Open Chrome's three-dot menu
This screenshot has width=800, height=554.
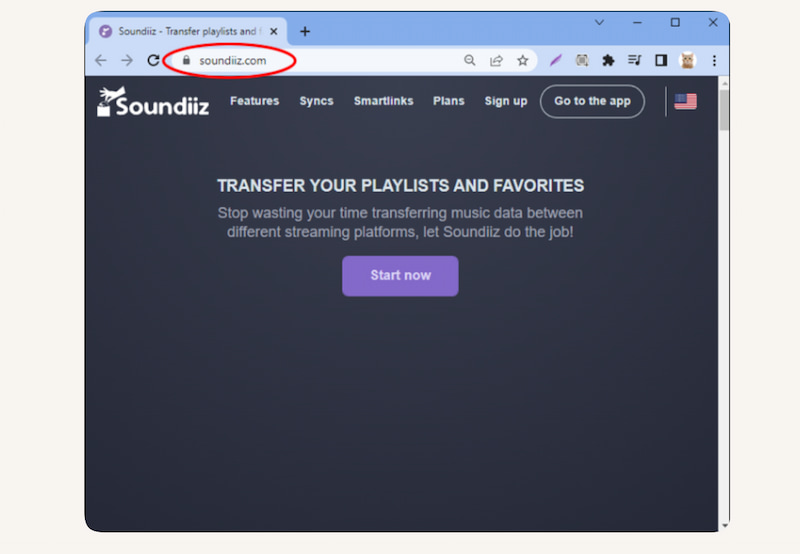coord(714,61)
